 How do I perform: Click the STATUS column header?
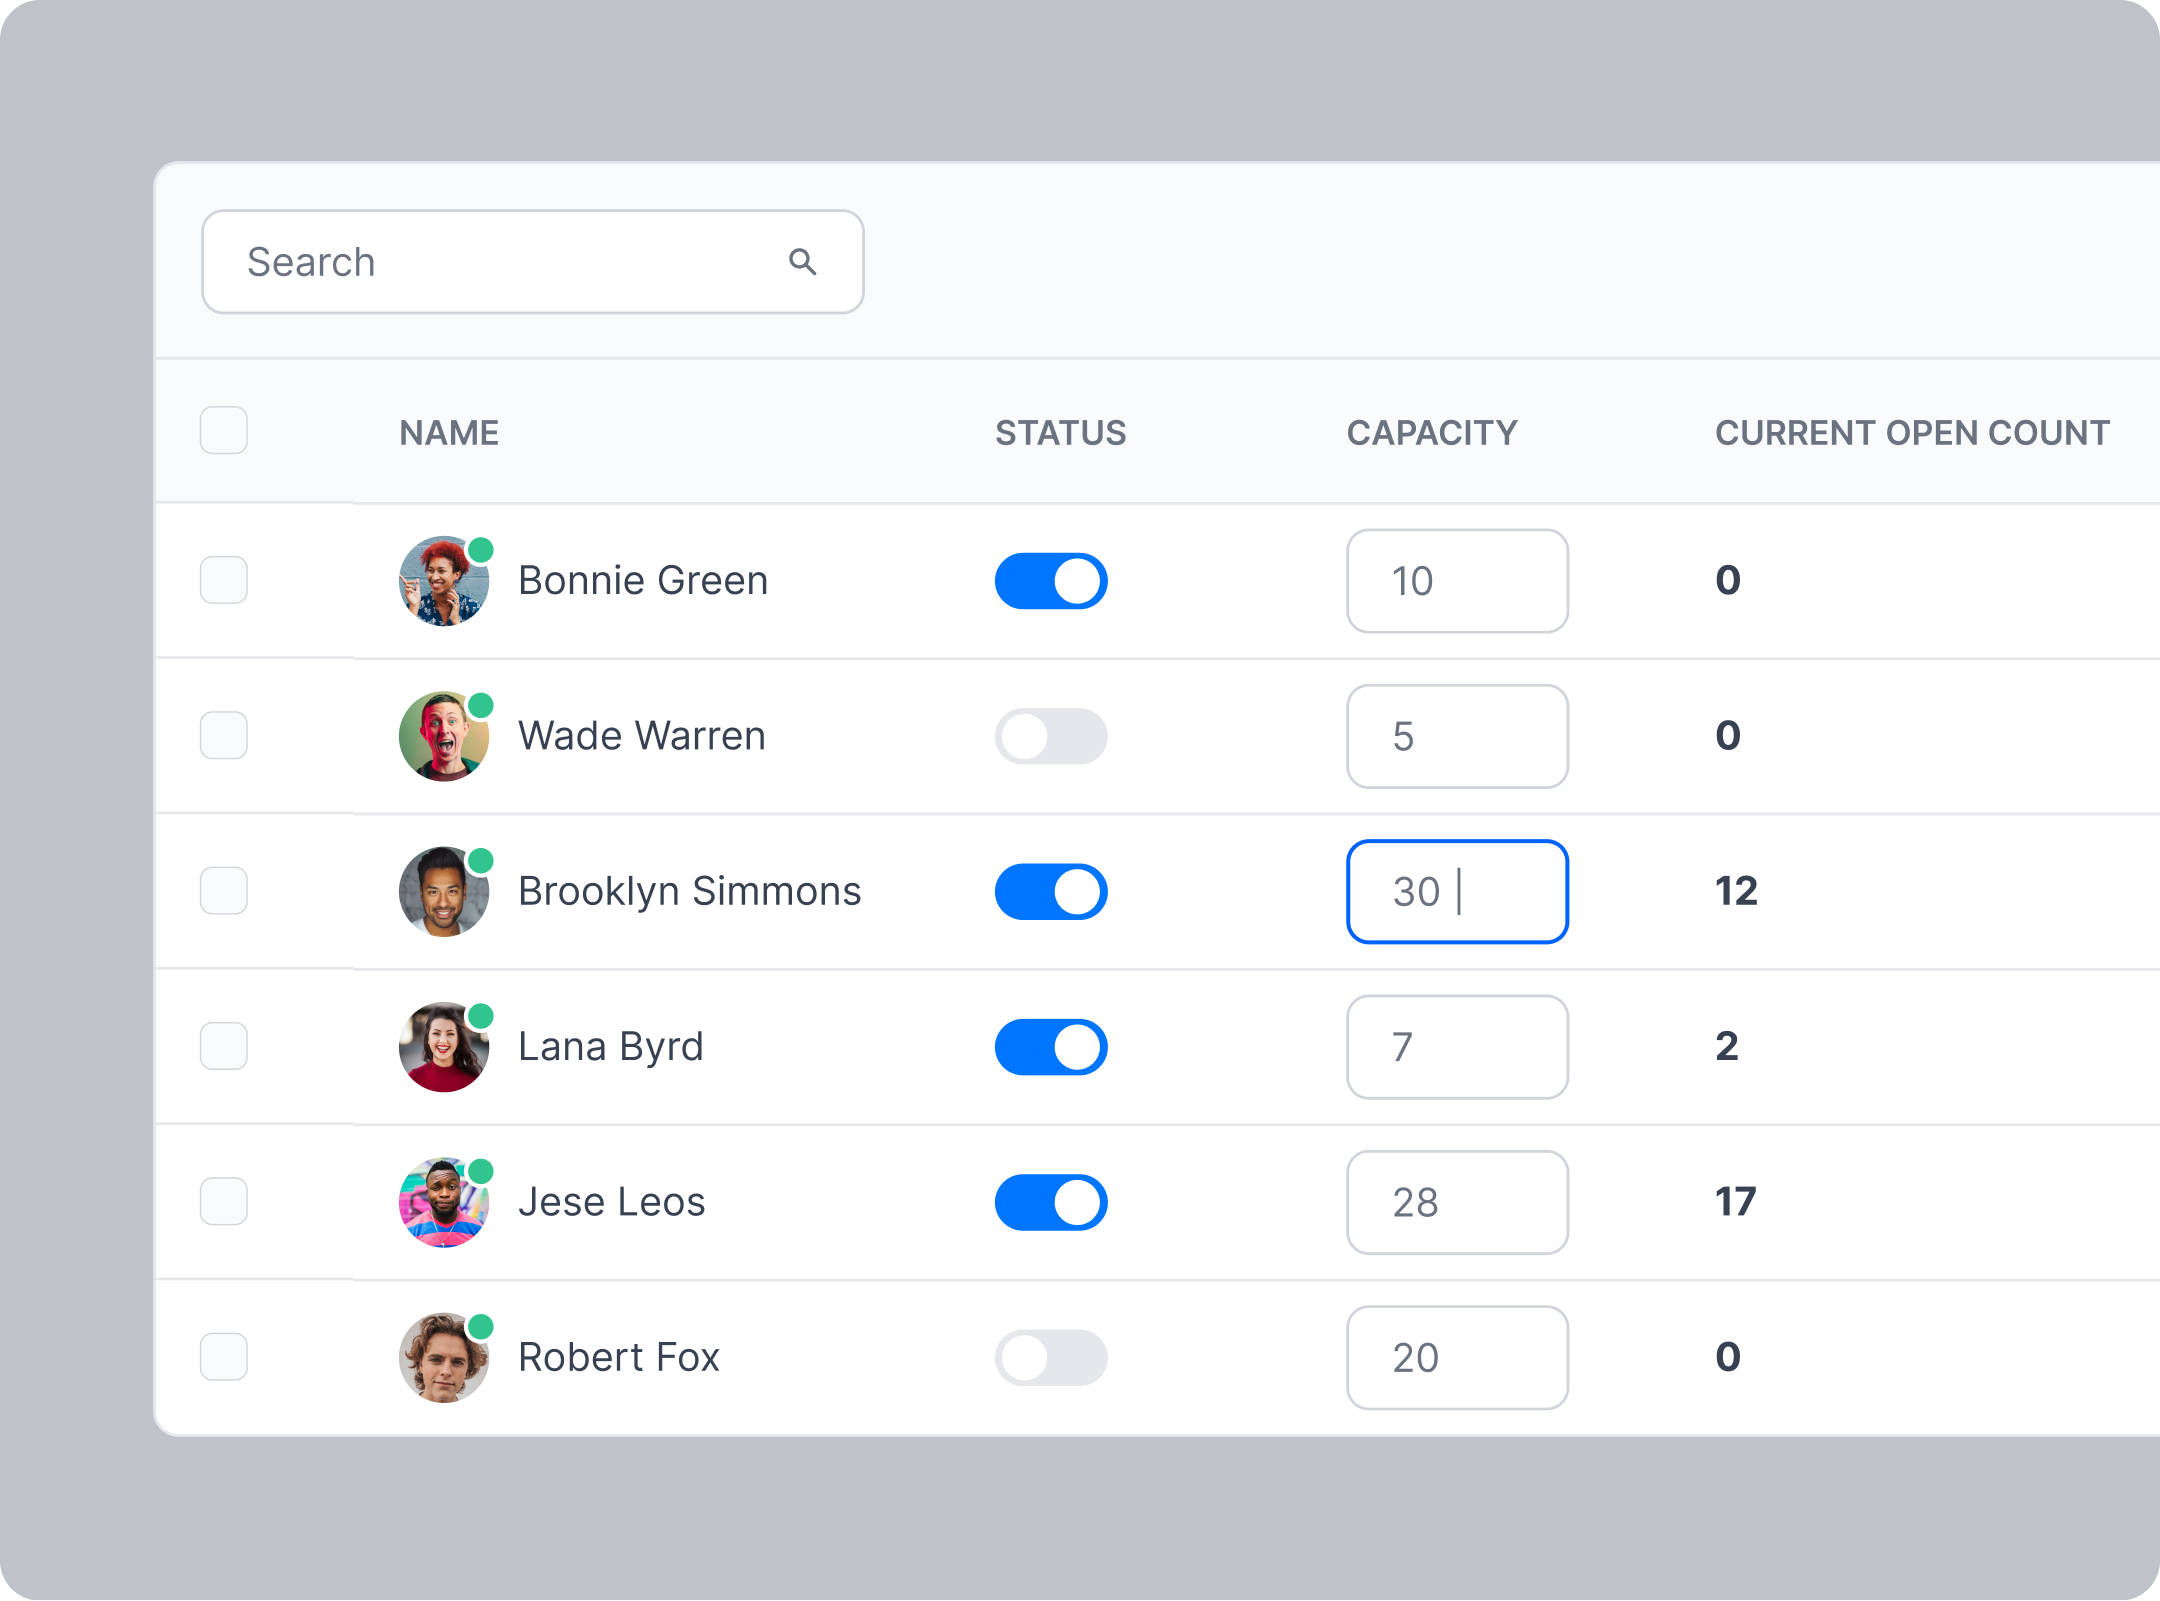[x=1061, y=432]
